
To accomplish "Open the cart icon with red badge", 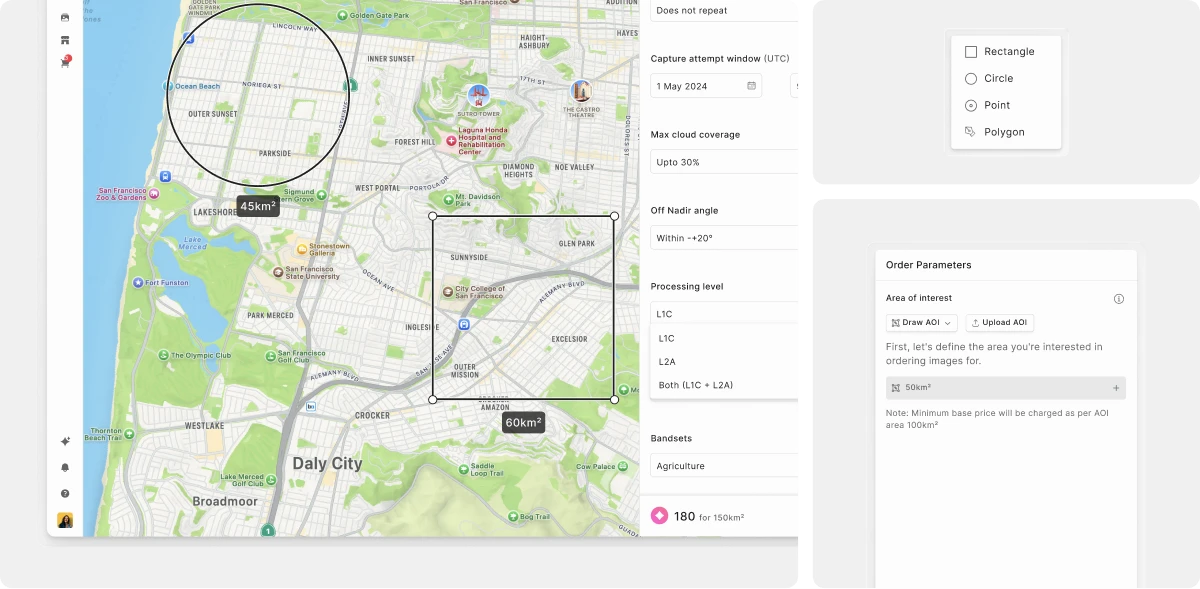I will (65, 62).
